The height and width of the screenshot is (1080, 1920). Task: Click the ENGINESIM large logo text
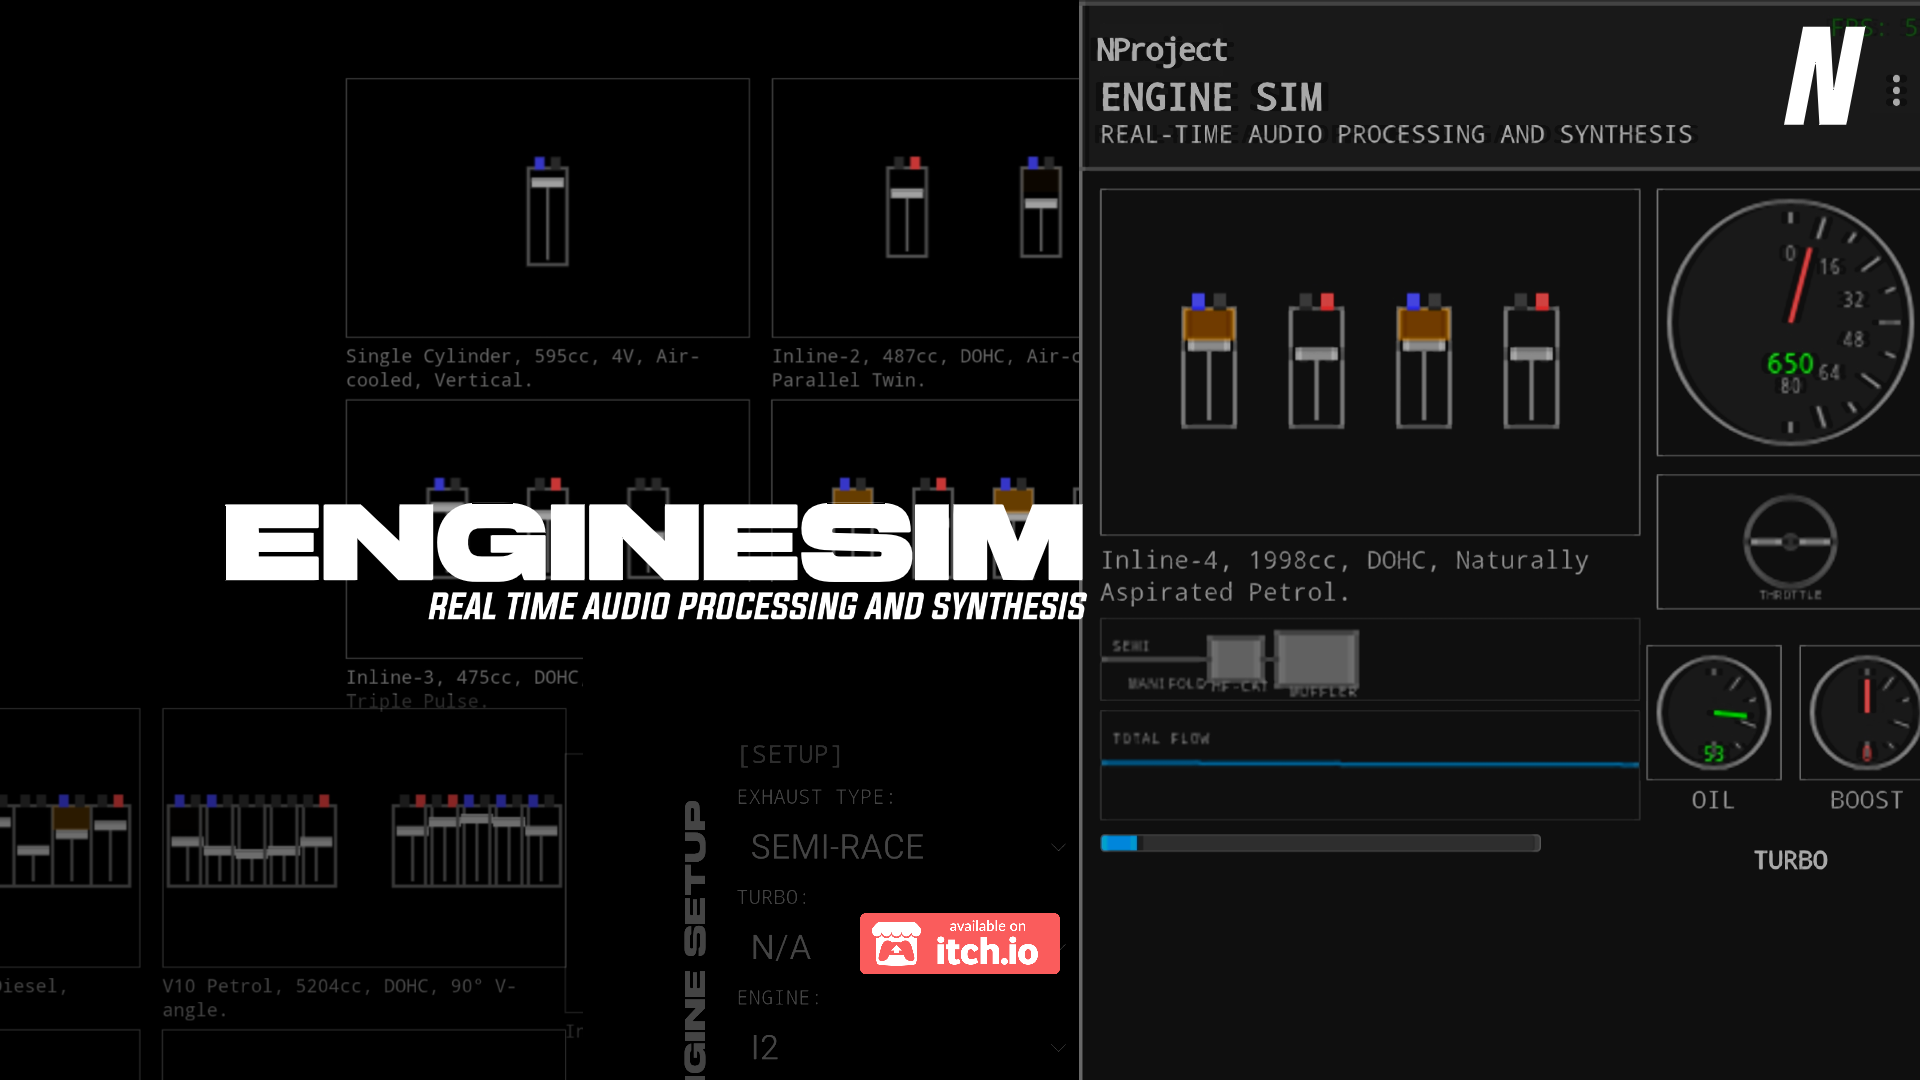(654, 541)
